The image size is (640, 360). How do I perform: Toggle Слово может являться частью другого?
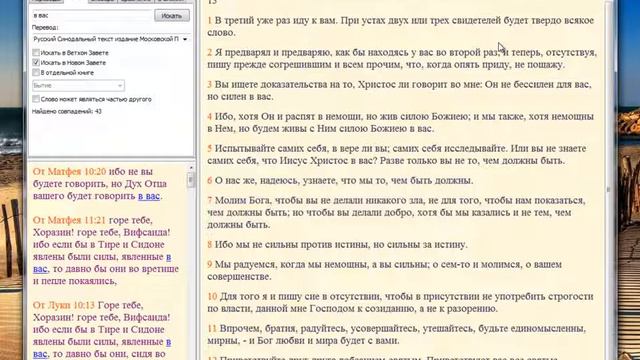(x=36, y=99)
